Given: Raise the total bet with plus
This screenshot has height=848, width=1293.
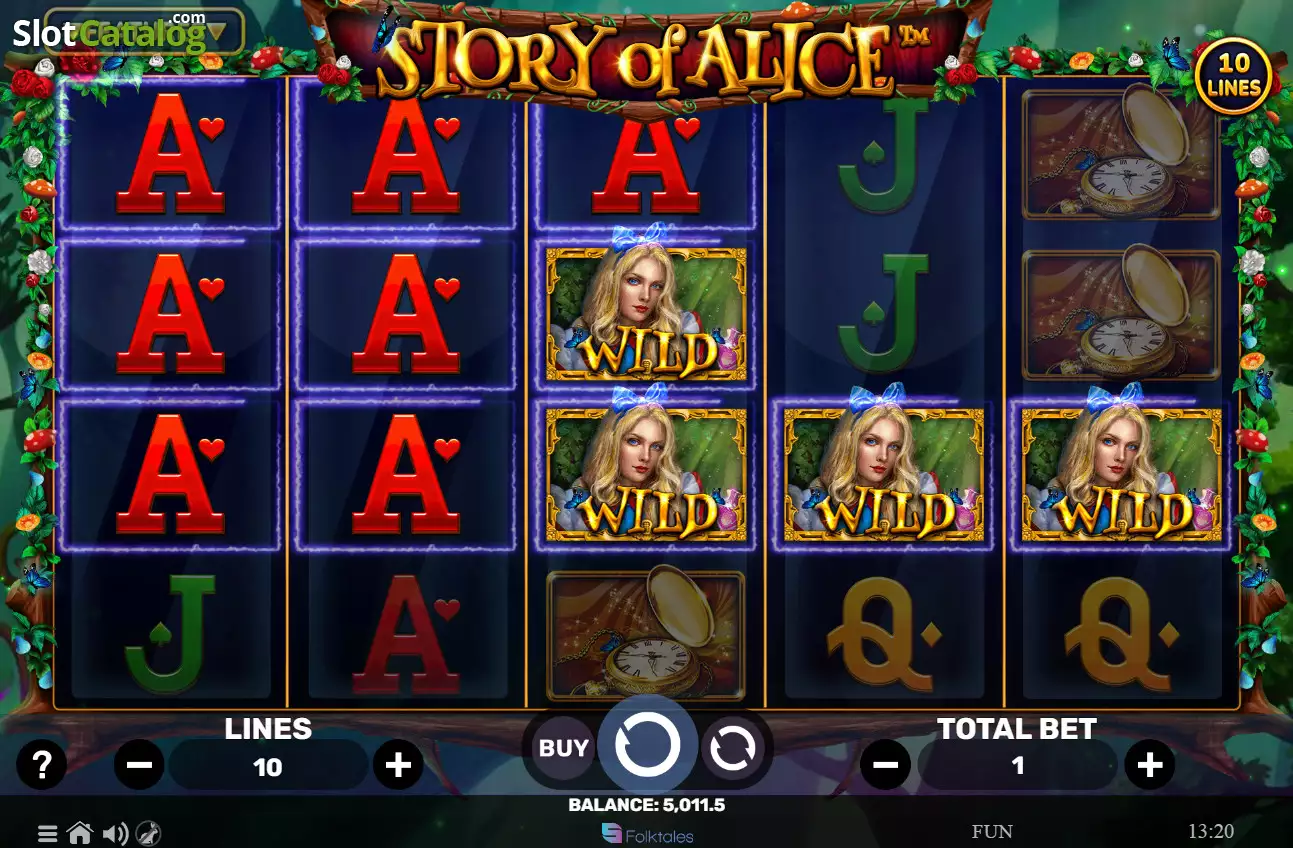Looking at the screenshot, I should pyautogui.click(x=1149, y=766).
